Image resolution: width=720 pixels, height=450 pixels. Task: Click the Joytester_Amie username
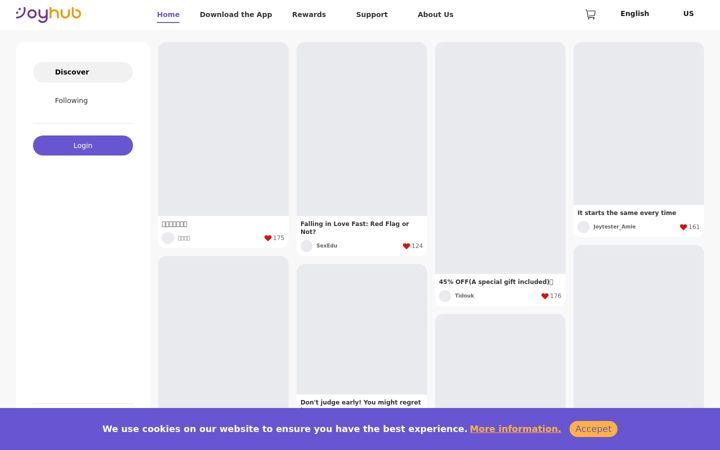[x=614, y=227]
